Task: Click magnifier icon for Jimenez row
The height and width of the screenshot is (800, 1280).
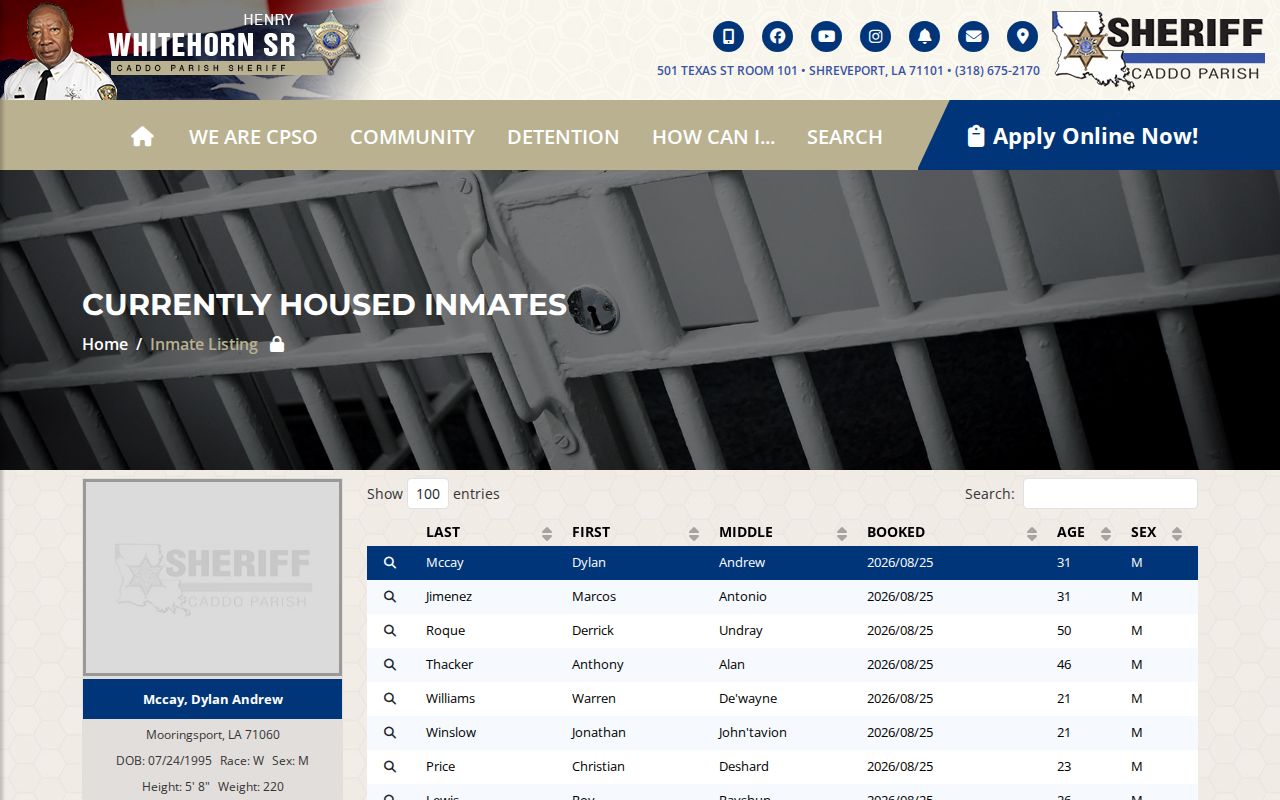Action: point(390,597)
